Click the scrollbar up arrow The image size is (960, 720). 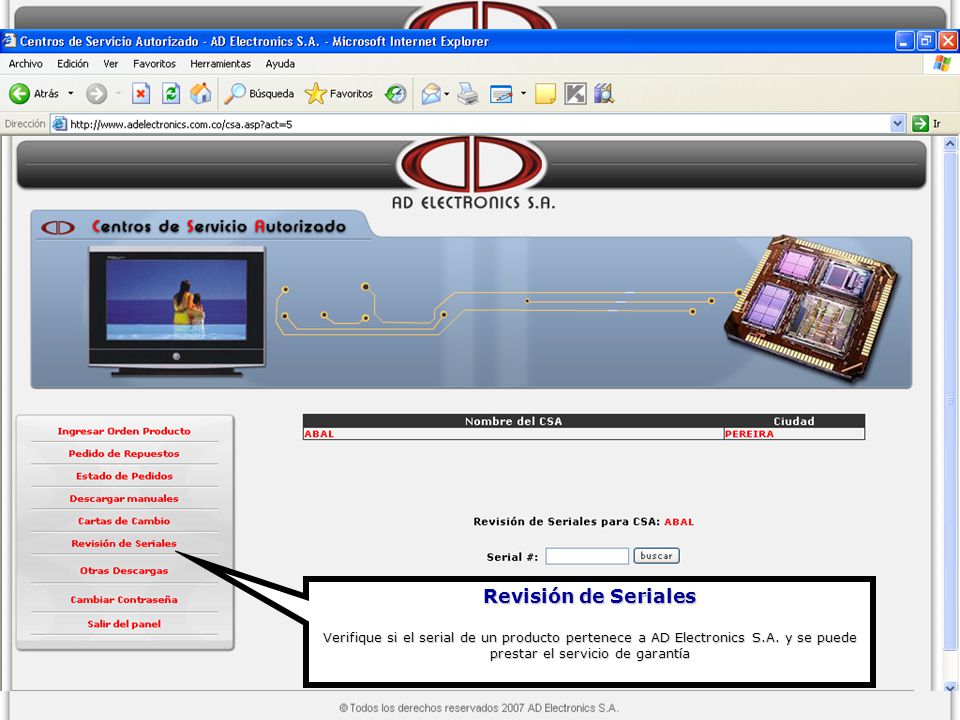tap(950, 144)
